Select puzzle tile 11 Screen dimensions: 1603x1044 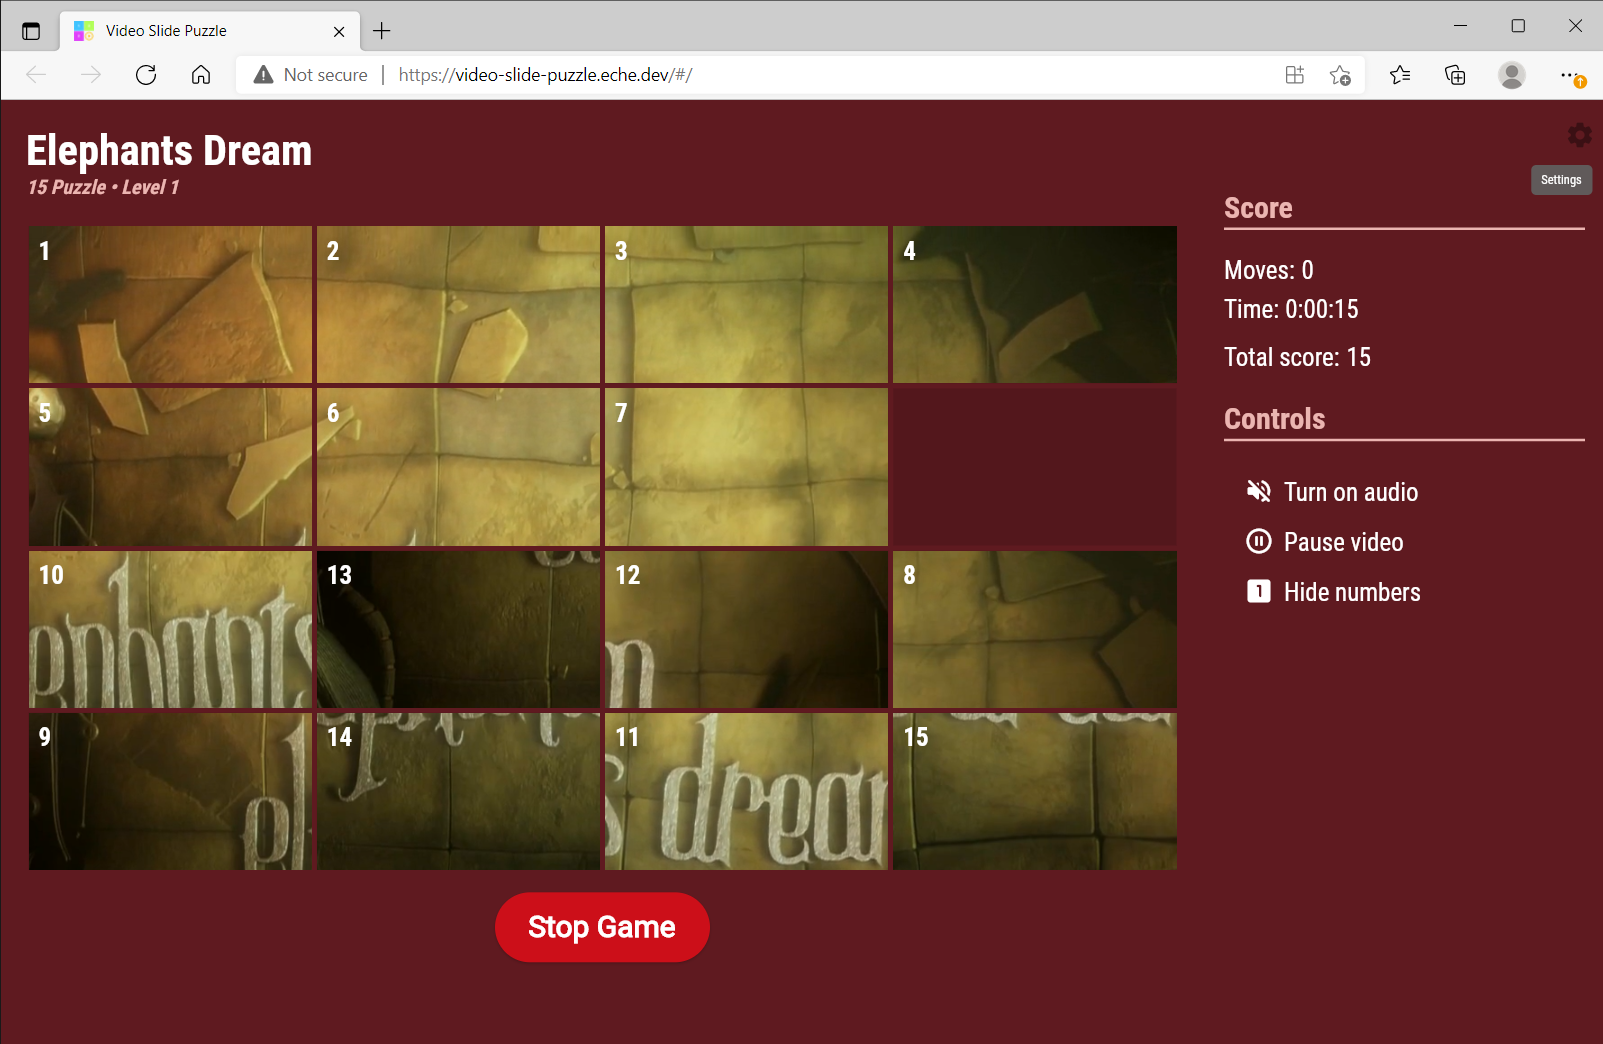pyautogui.click(x=746, y=791)
